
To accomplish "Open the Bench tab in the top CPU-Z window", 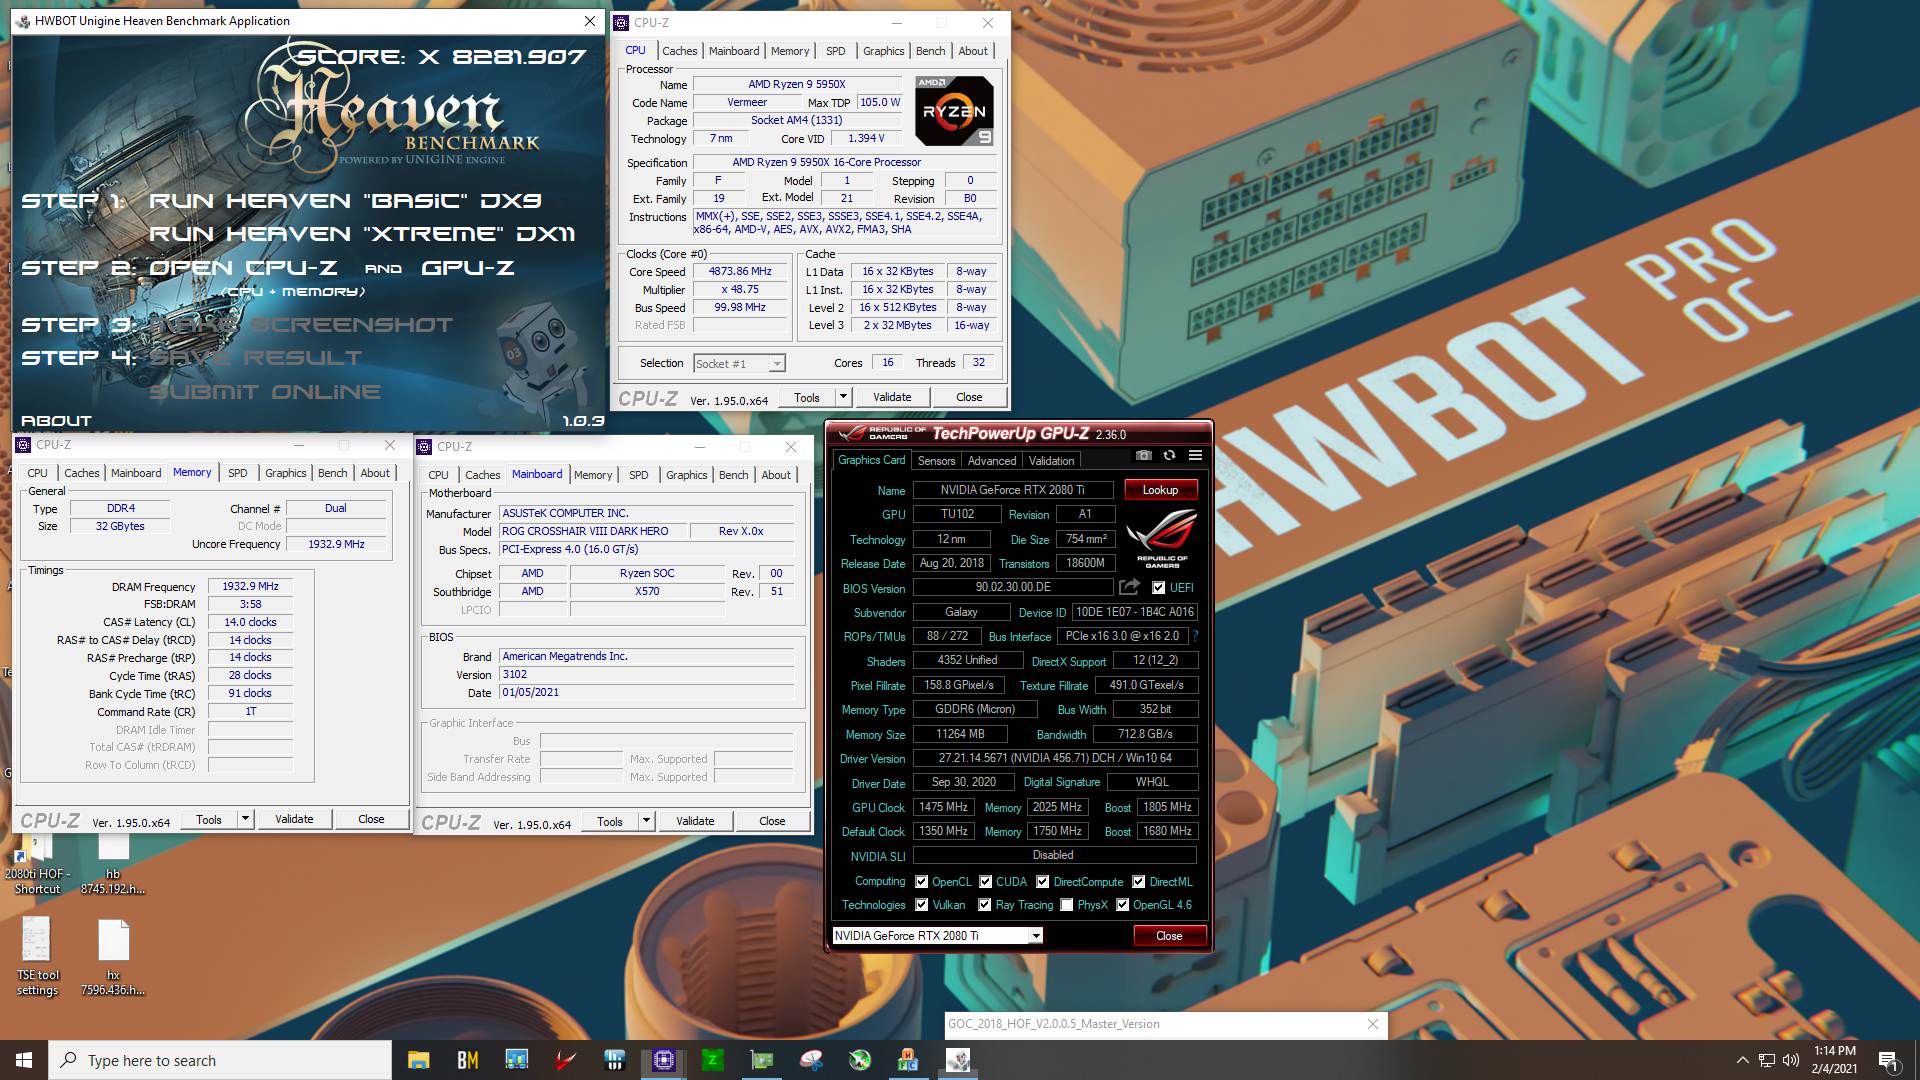I will point(930,51).
